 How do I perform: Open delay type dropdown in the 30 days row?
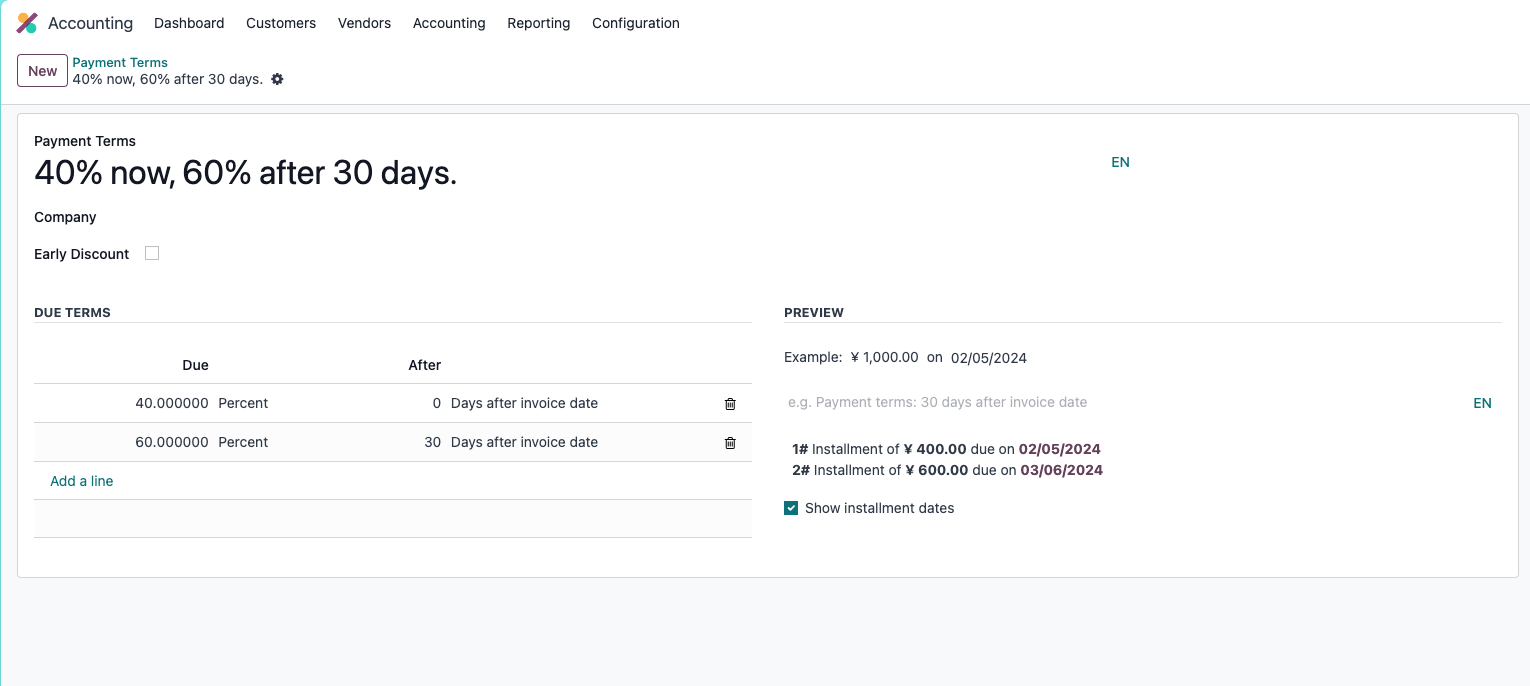[x=524, y=442]
